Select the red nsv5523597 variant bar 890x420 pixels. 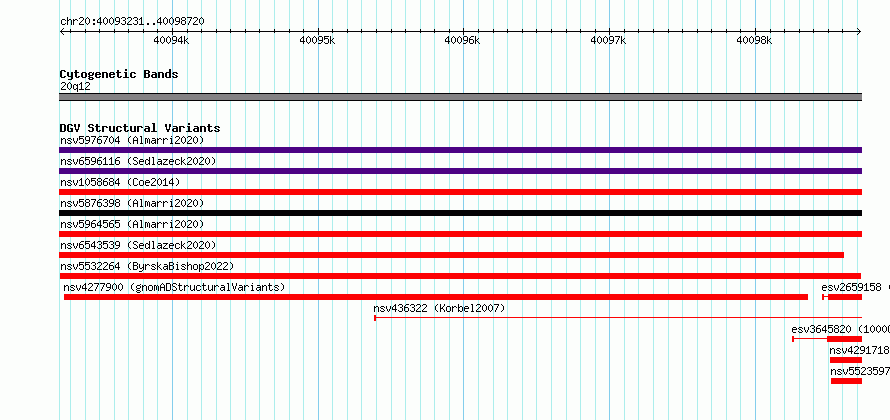(x=846, y=381)
